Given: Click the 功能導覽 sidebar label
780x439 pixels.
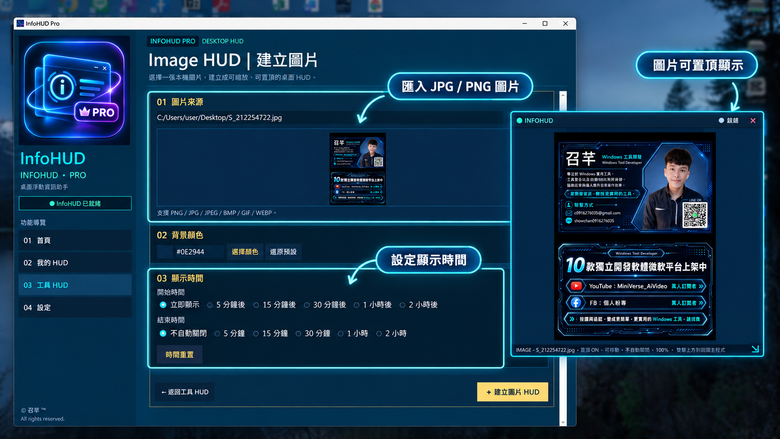Looking at the screenshot, I should point(33,222).
